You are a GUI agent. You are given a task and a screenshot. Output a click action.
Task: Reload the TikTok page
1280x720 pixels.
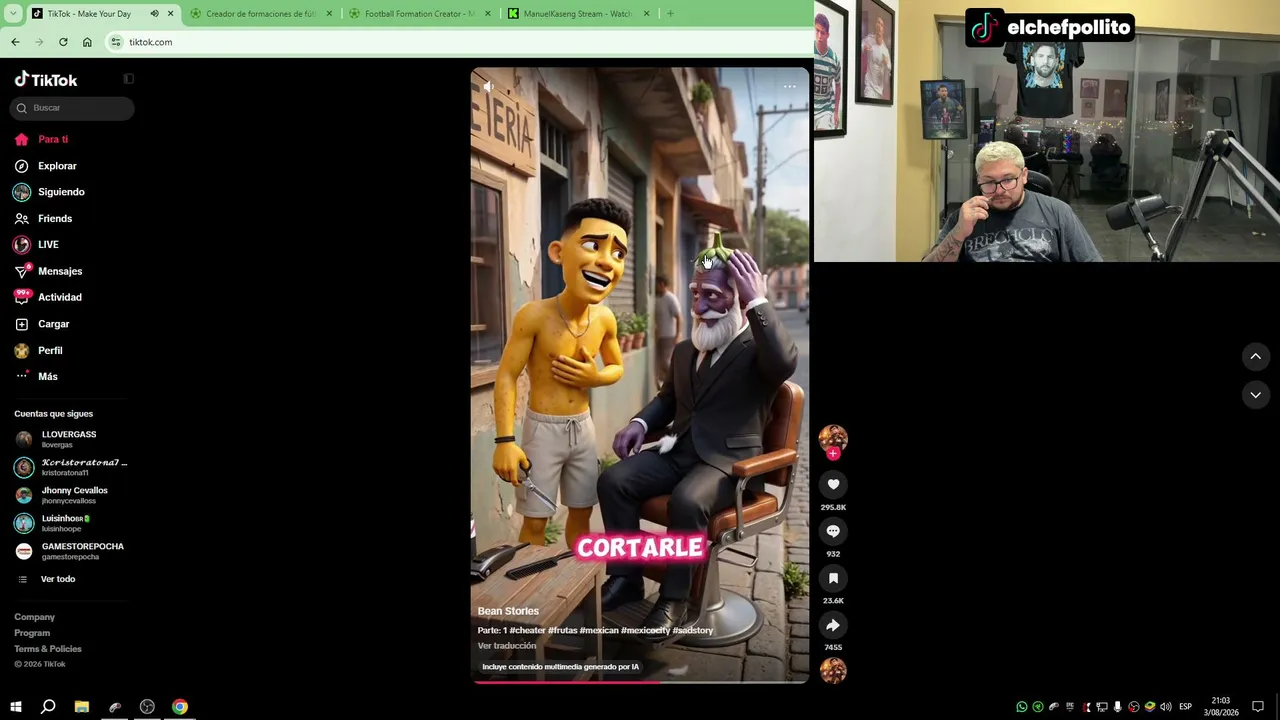click(63, 42)
